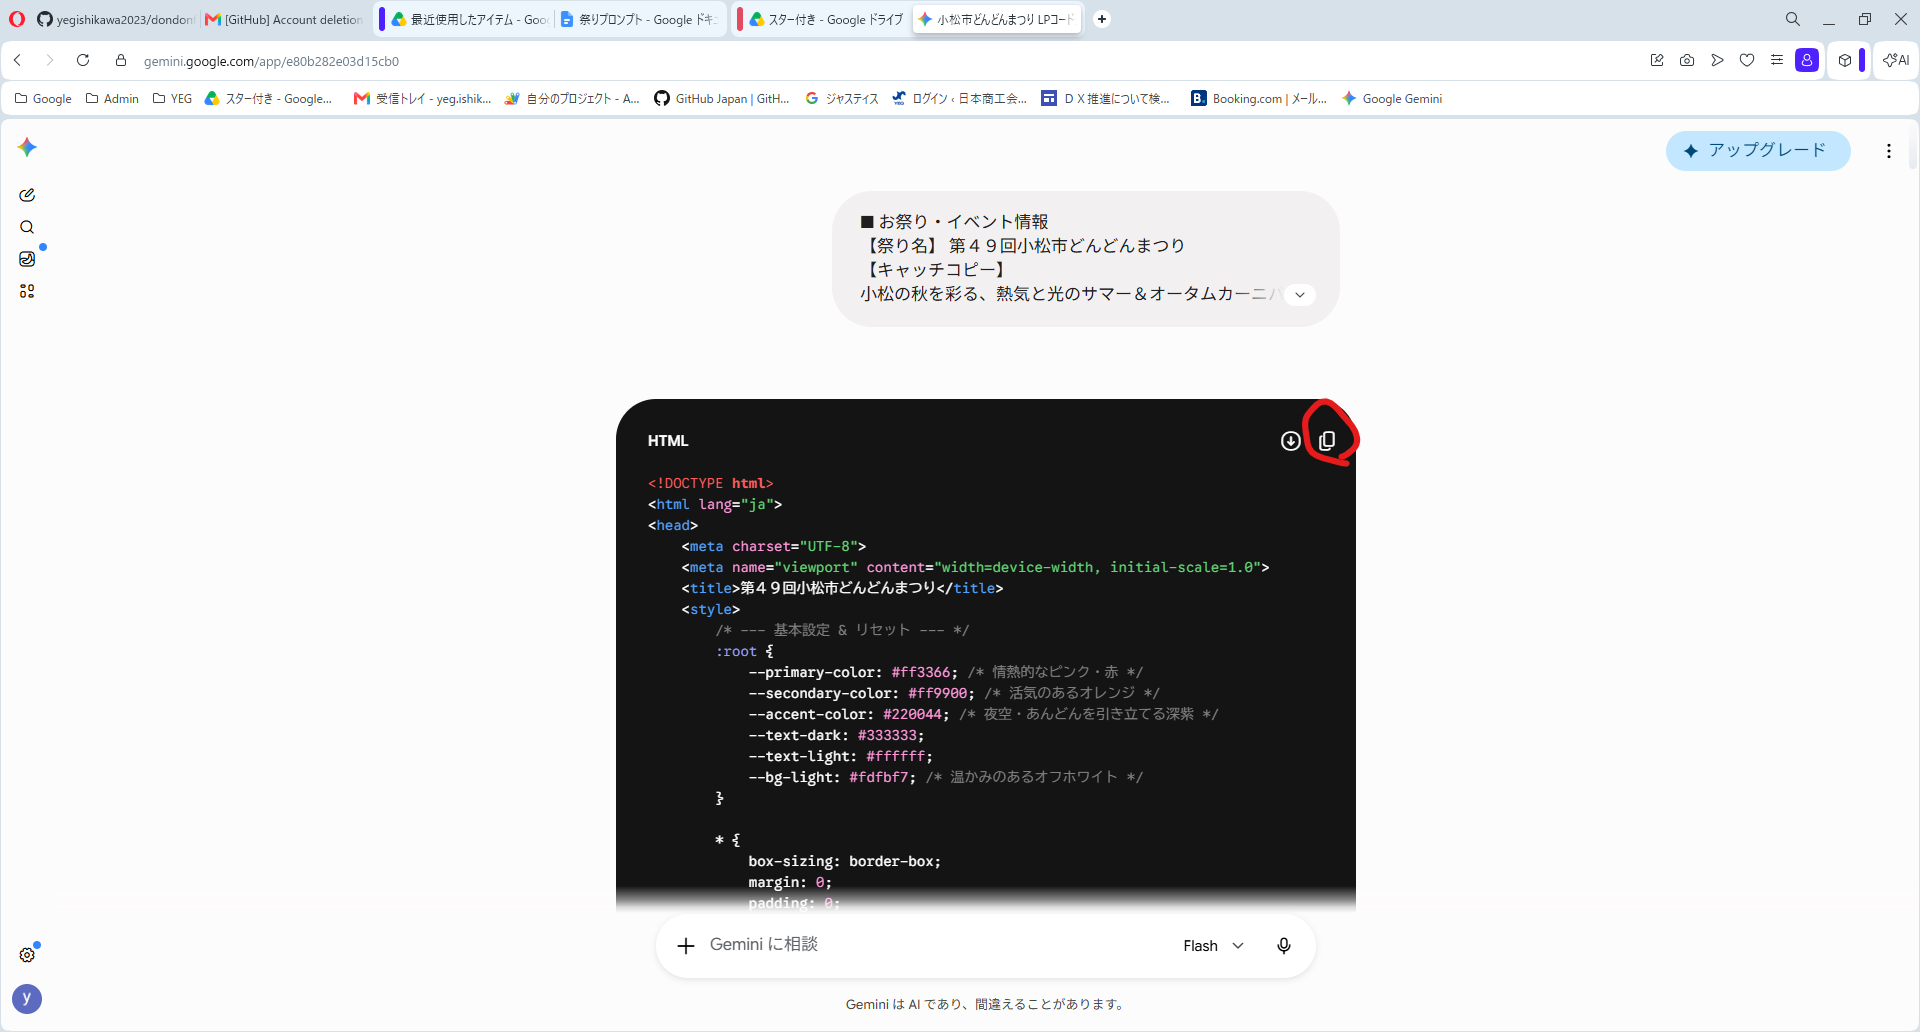The width and height of the screenshot is (1920, 1032).
Task: Click 'Gemini は AI であり' disclaimer text
Action: click(986, 1004)
